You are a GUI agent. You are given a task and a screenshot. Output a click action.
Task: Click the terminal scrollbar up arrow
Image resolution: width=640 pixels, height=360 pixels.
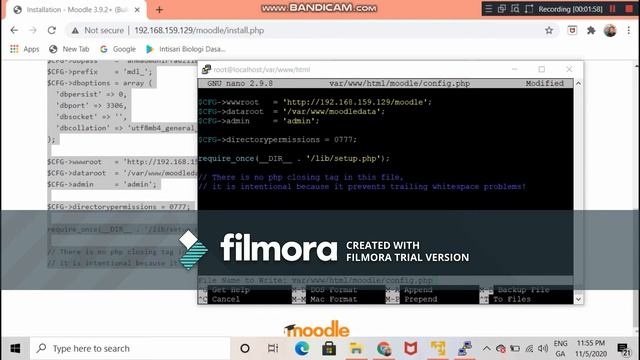coord(578,83)
